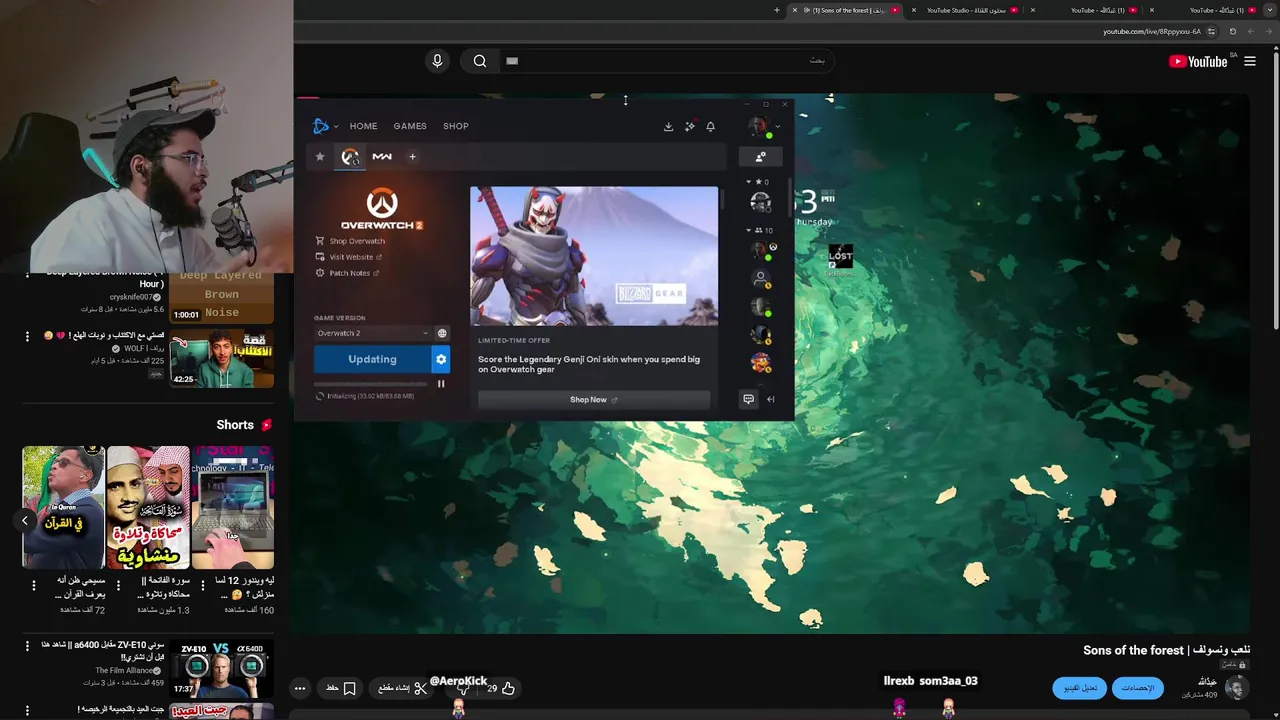Open the LOST desktop shortcut
The width and height of the screenshot is (1280, 720).
pyautogui.click(x=840, y=258)
